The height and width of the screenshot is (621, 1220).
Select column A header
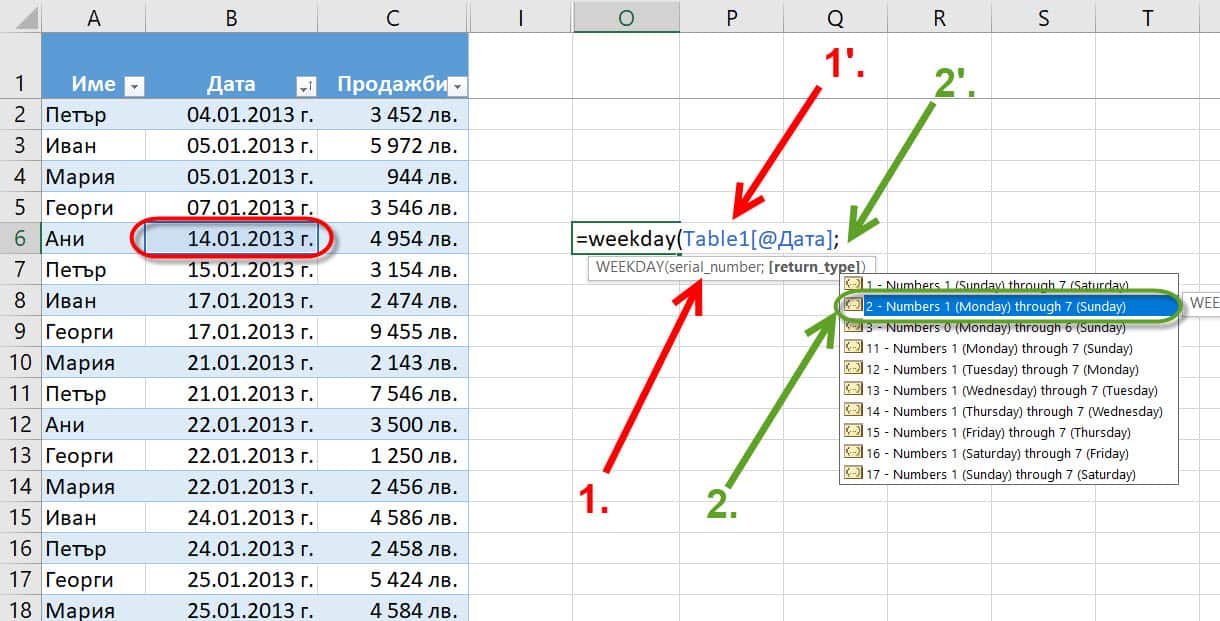tap(93, 17)
